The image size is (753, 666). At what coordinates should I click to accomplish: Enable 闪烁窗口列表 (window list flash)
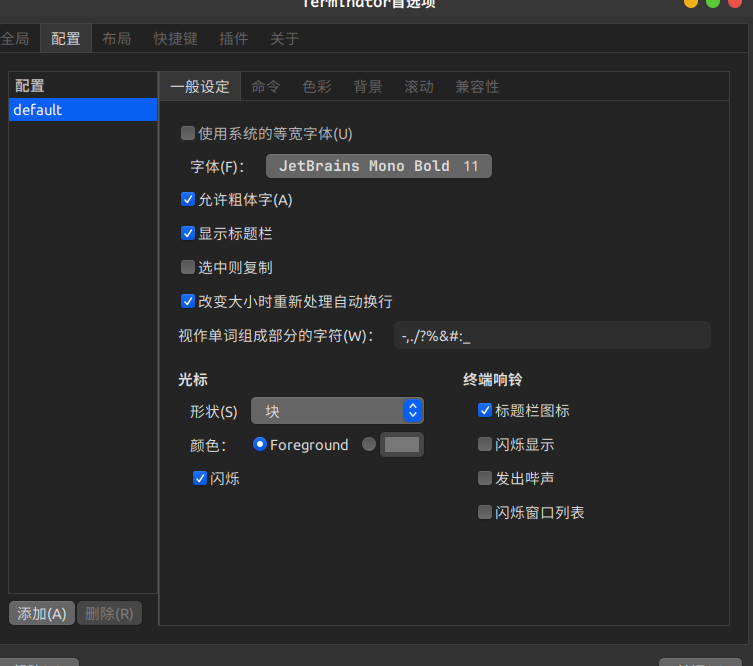(x=485, y=512)
